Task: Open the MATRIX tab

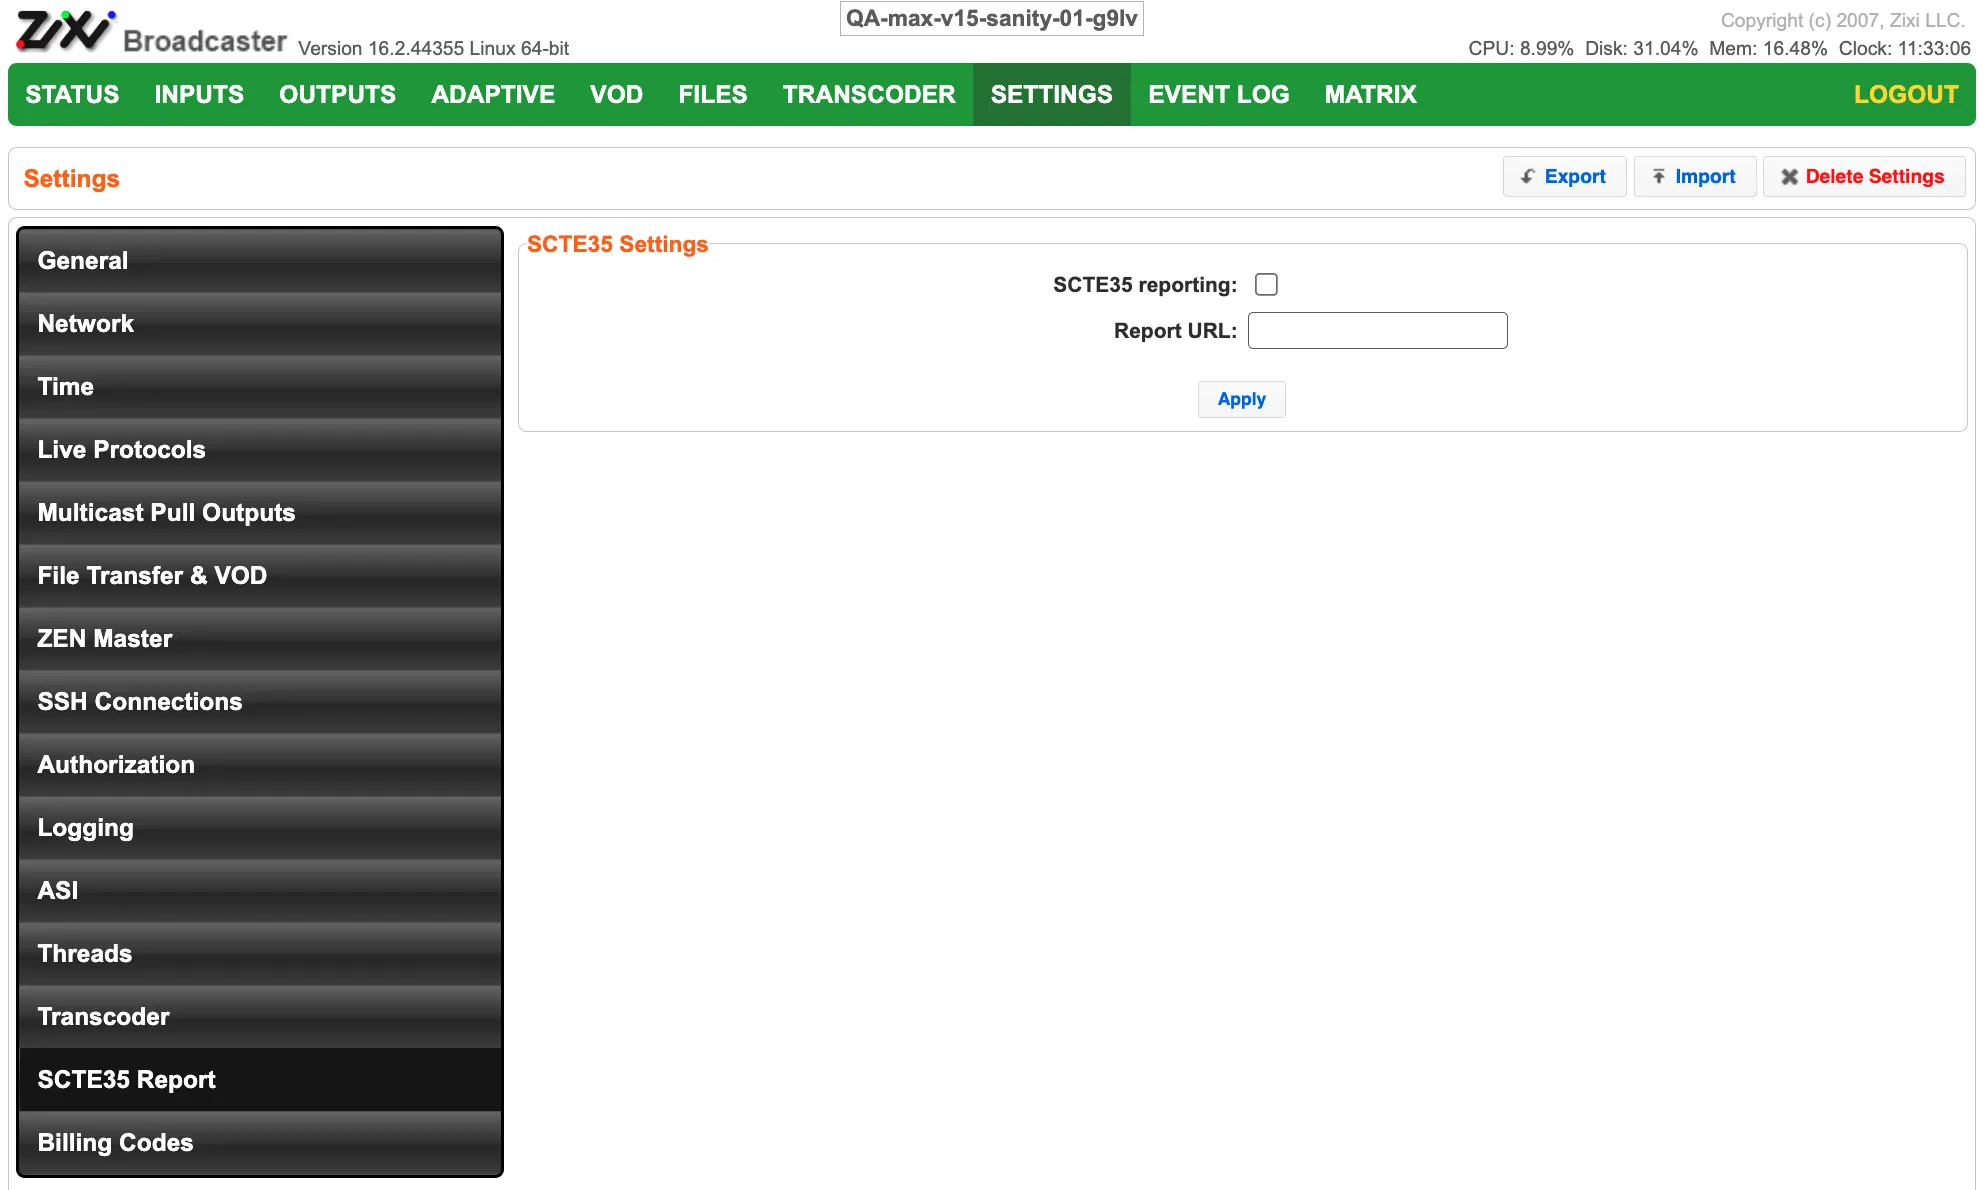Action: (x=1370, y=94)
